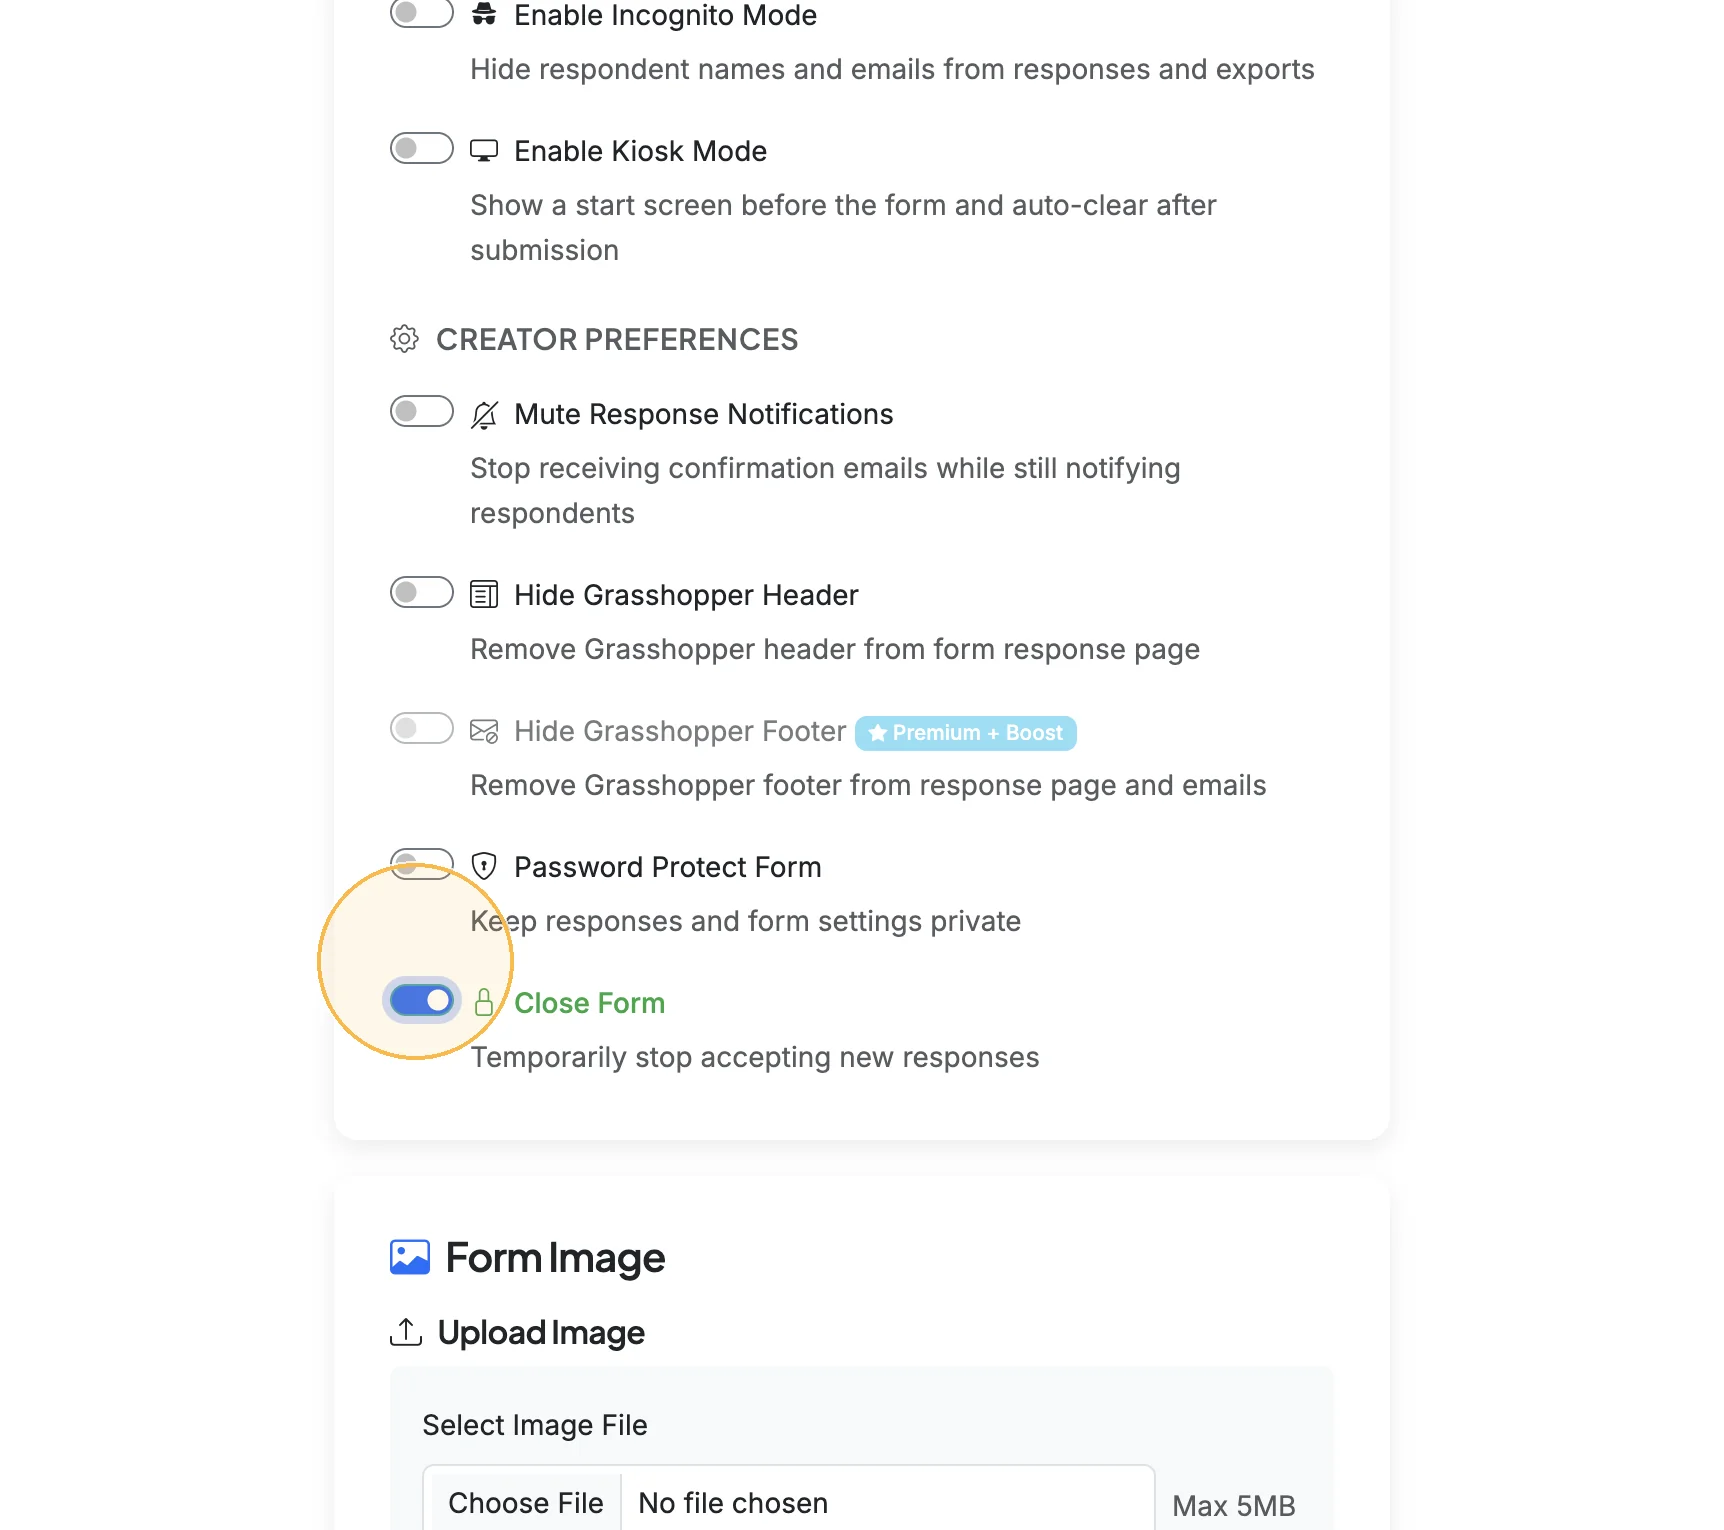Click the Hide Grasshopper Footer toggle
The height and width of the screenshot is (1530, 1724).
point(422,728)
